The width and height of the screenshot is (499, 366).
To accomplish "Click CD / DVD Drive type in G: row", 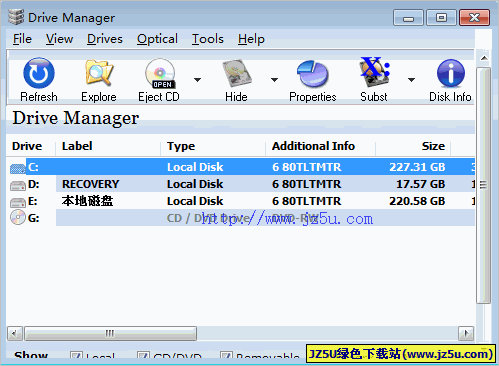I will click(x=208, y=218).
